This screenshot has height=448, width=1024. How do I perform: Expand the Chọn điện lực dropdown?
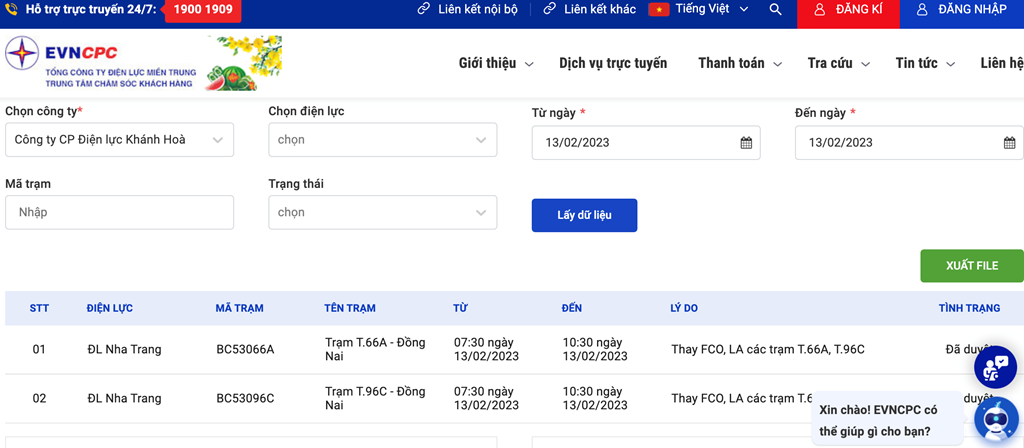(382, 140)
